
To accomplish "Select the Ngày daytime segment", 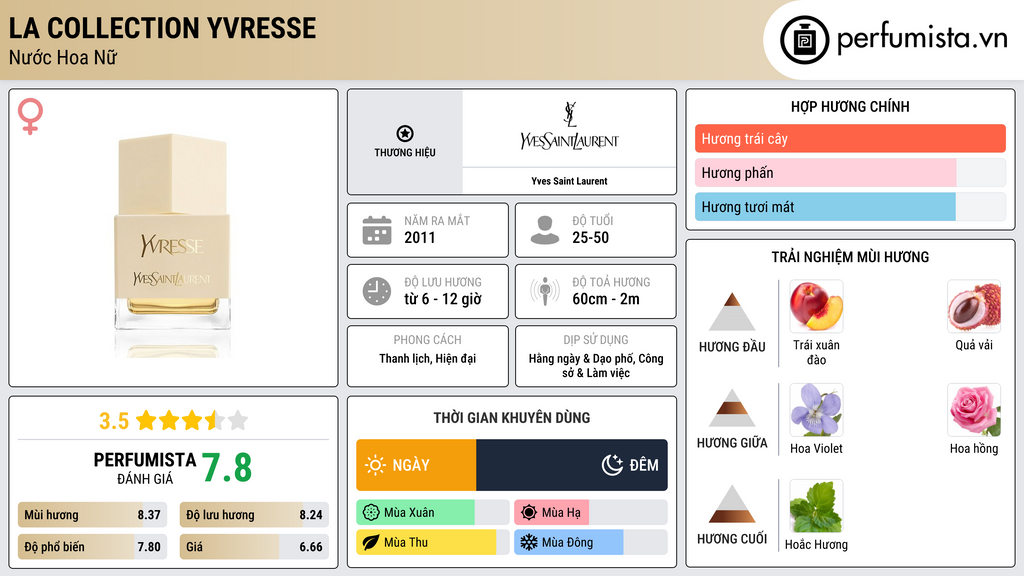I will pos(416,465).
